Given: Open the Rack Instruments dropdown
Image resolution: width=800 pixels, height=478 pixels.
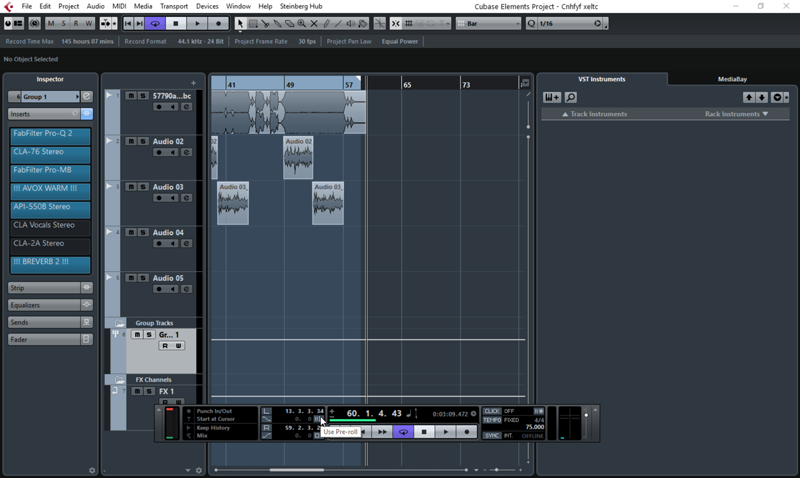Looking at the screenshot, I should pos(736,114).
